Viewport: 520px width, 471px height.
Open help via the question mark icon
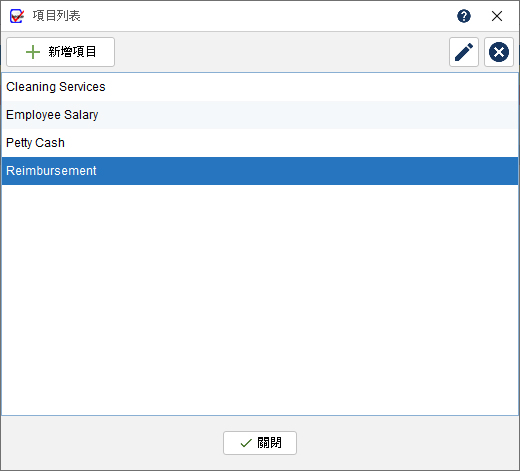click(464, 16)
